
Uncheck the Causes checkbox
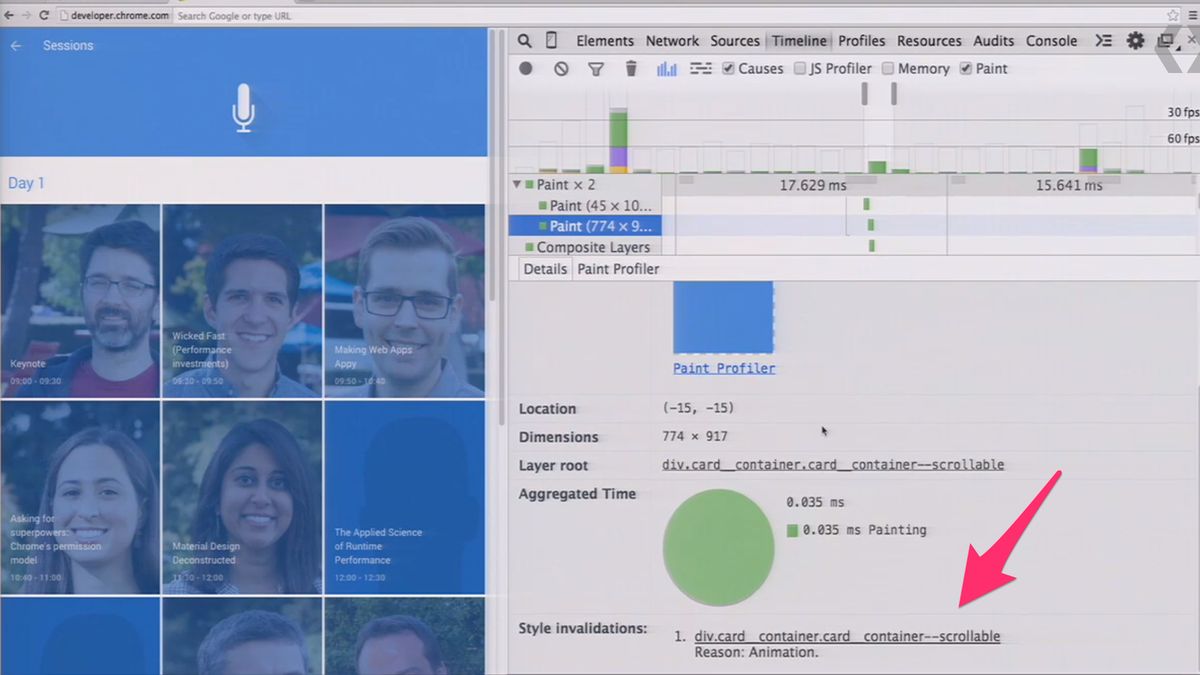(729, 69)
